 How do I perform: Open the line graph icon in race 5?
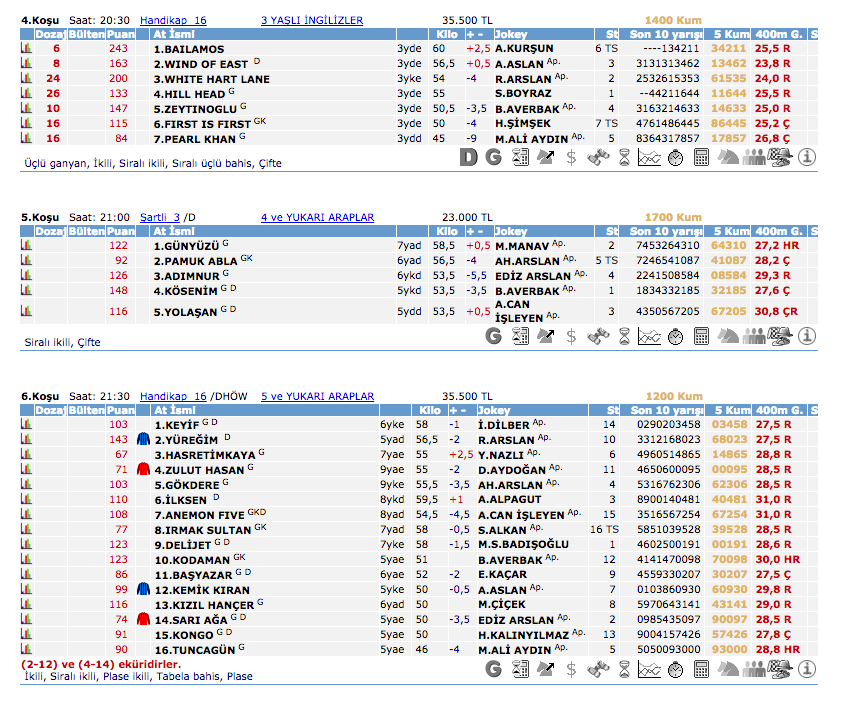point(649,337)
